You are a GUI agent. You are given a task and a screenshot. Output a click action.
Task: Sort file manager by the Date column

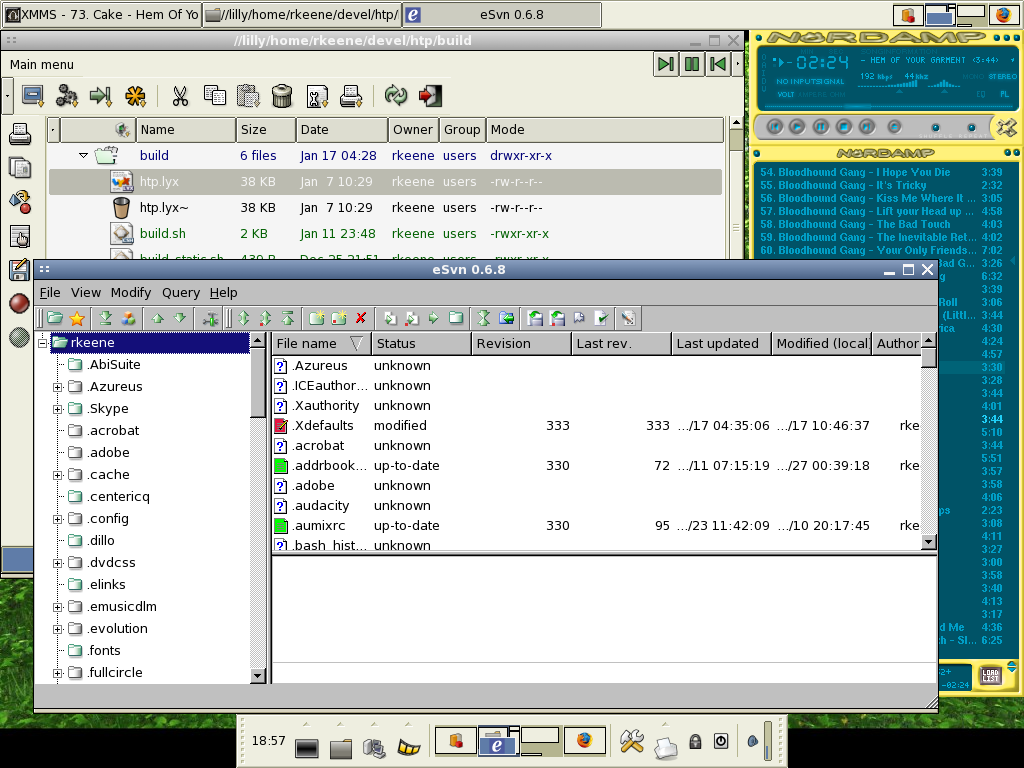(342, 129)
